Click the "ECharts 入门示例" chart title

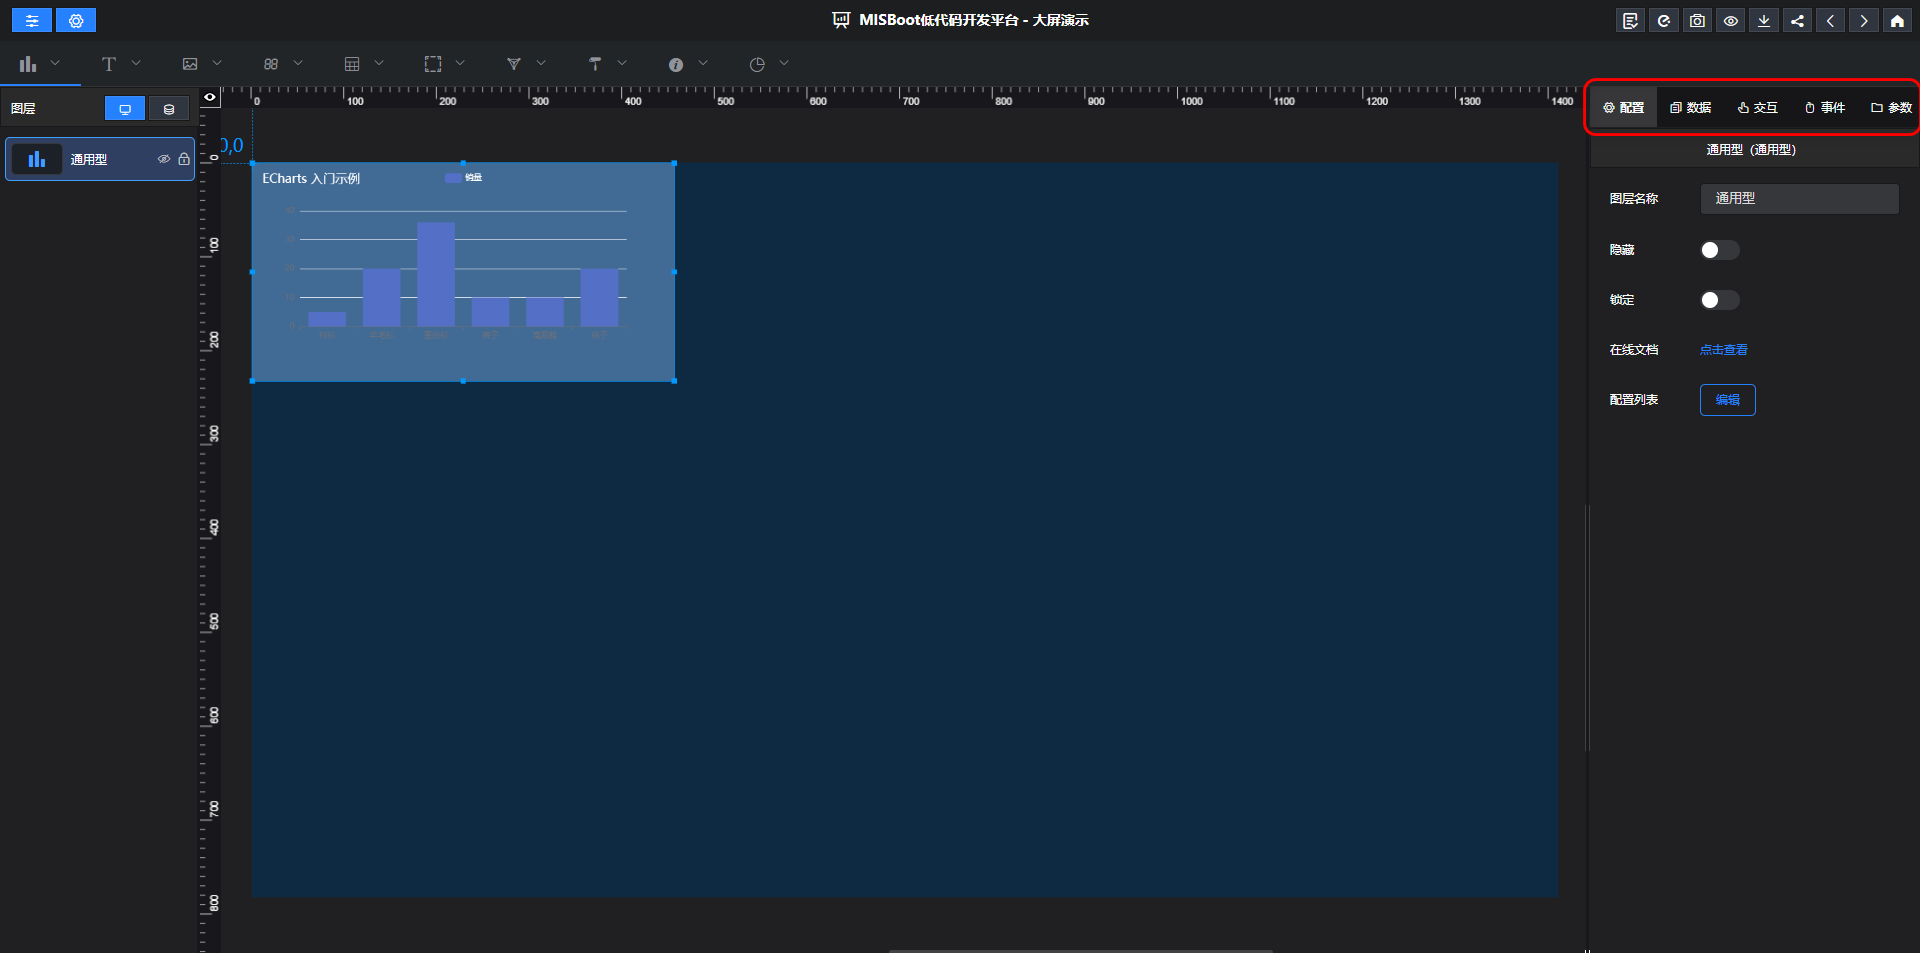click(311, 179)
